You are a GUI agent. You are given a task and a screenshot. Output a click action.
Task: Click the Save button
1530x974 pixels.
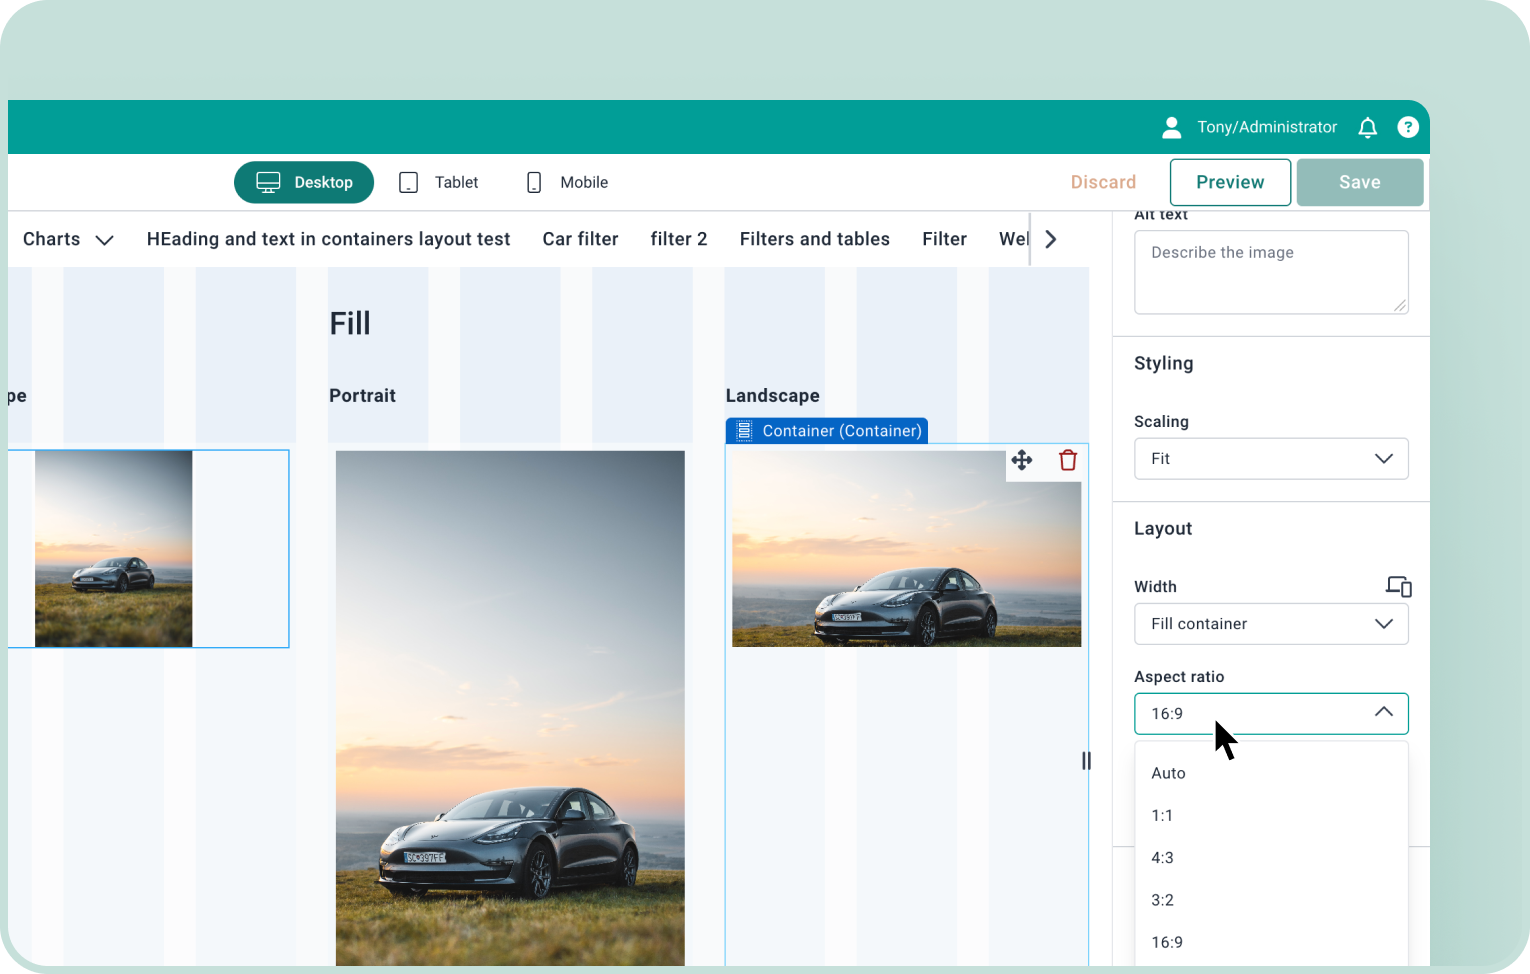[x=1360, y=182]
